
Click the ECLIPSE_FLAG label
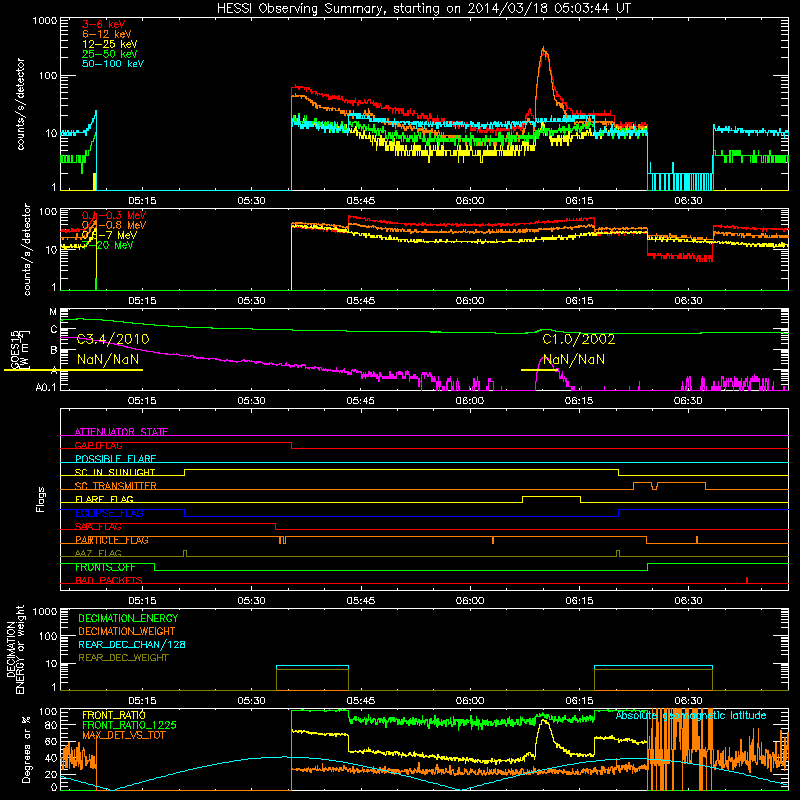coord(109,513)
